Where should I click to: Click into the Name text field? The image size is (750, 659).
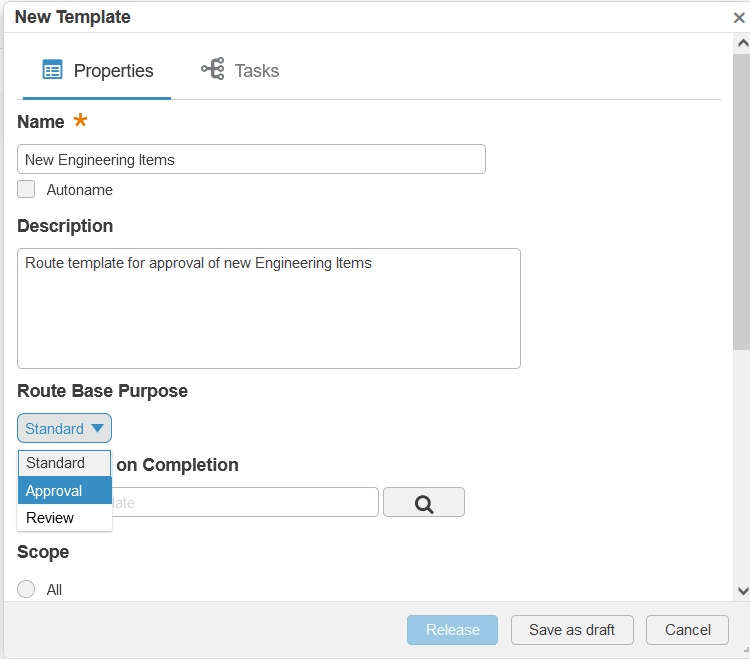[251, 159]
